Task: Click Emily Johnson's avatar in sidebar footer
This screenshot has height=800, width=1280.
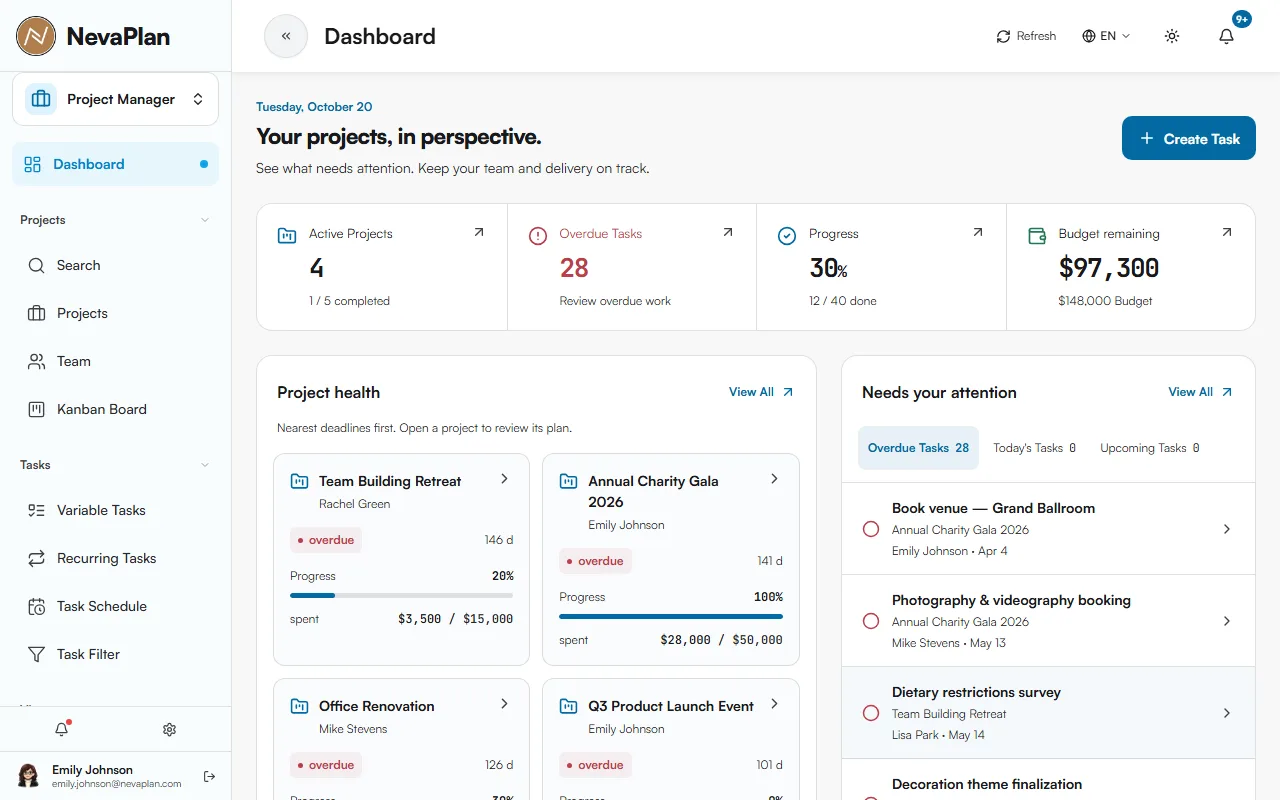Action: [x=29, y=776]
